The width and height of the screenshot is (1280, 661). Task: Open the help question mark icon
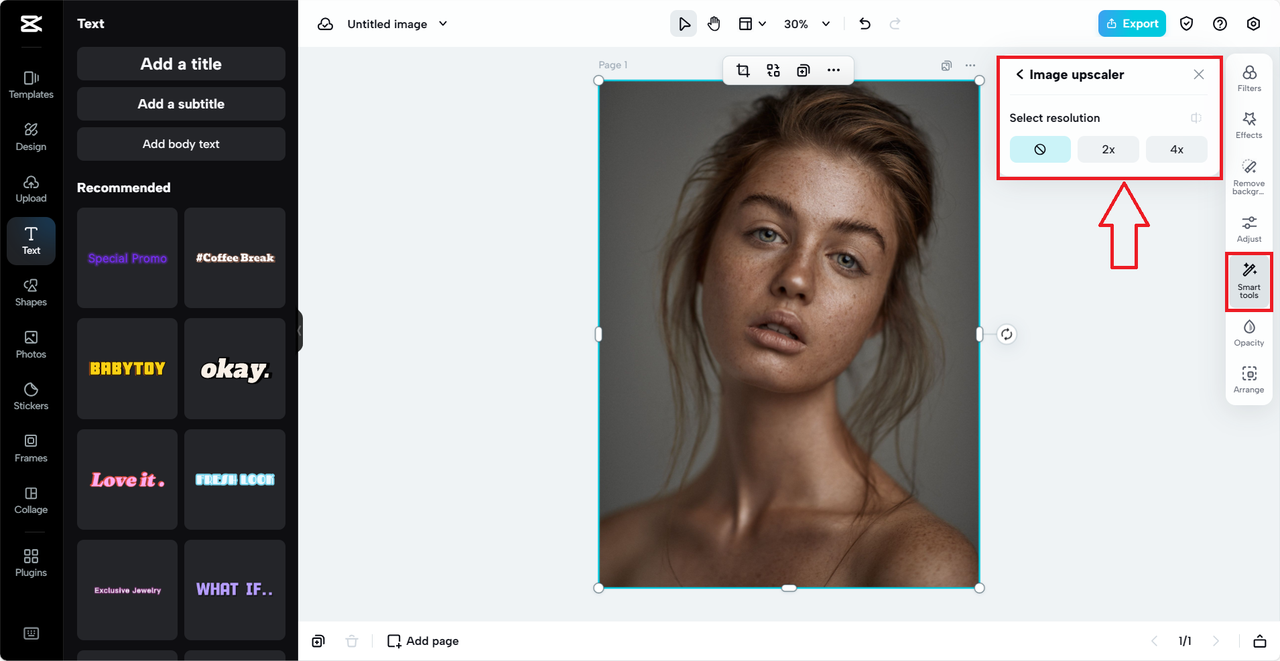coord(1220,24)
